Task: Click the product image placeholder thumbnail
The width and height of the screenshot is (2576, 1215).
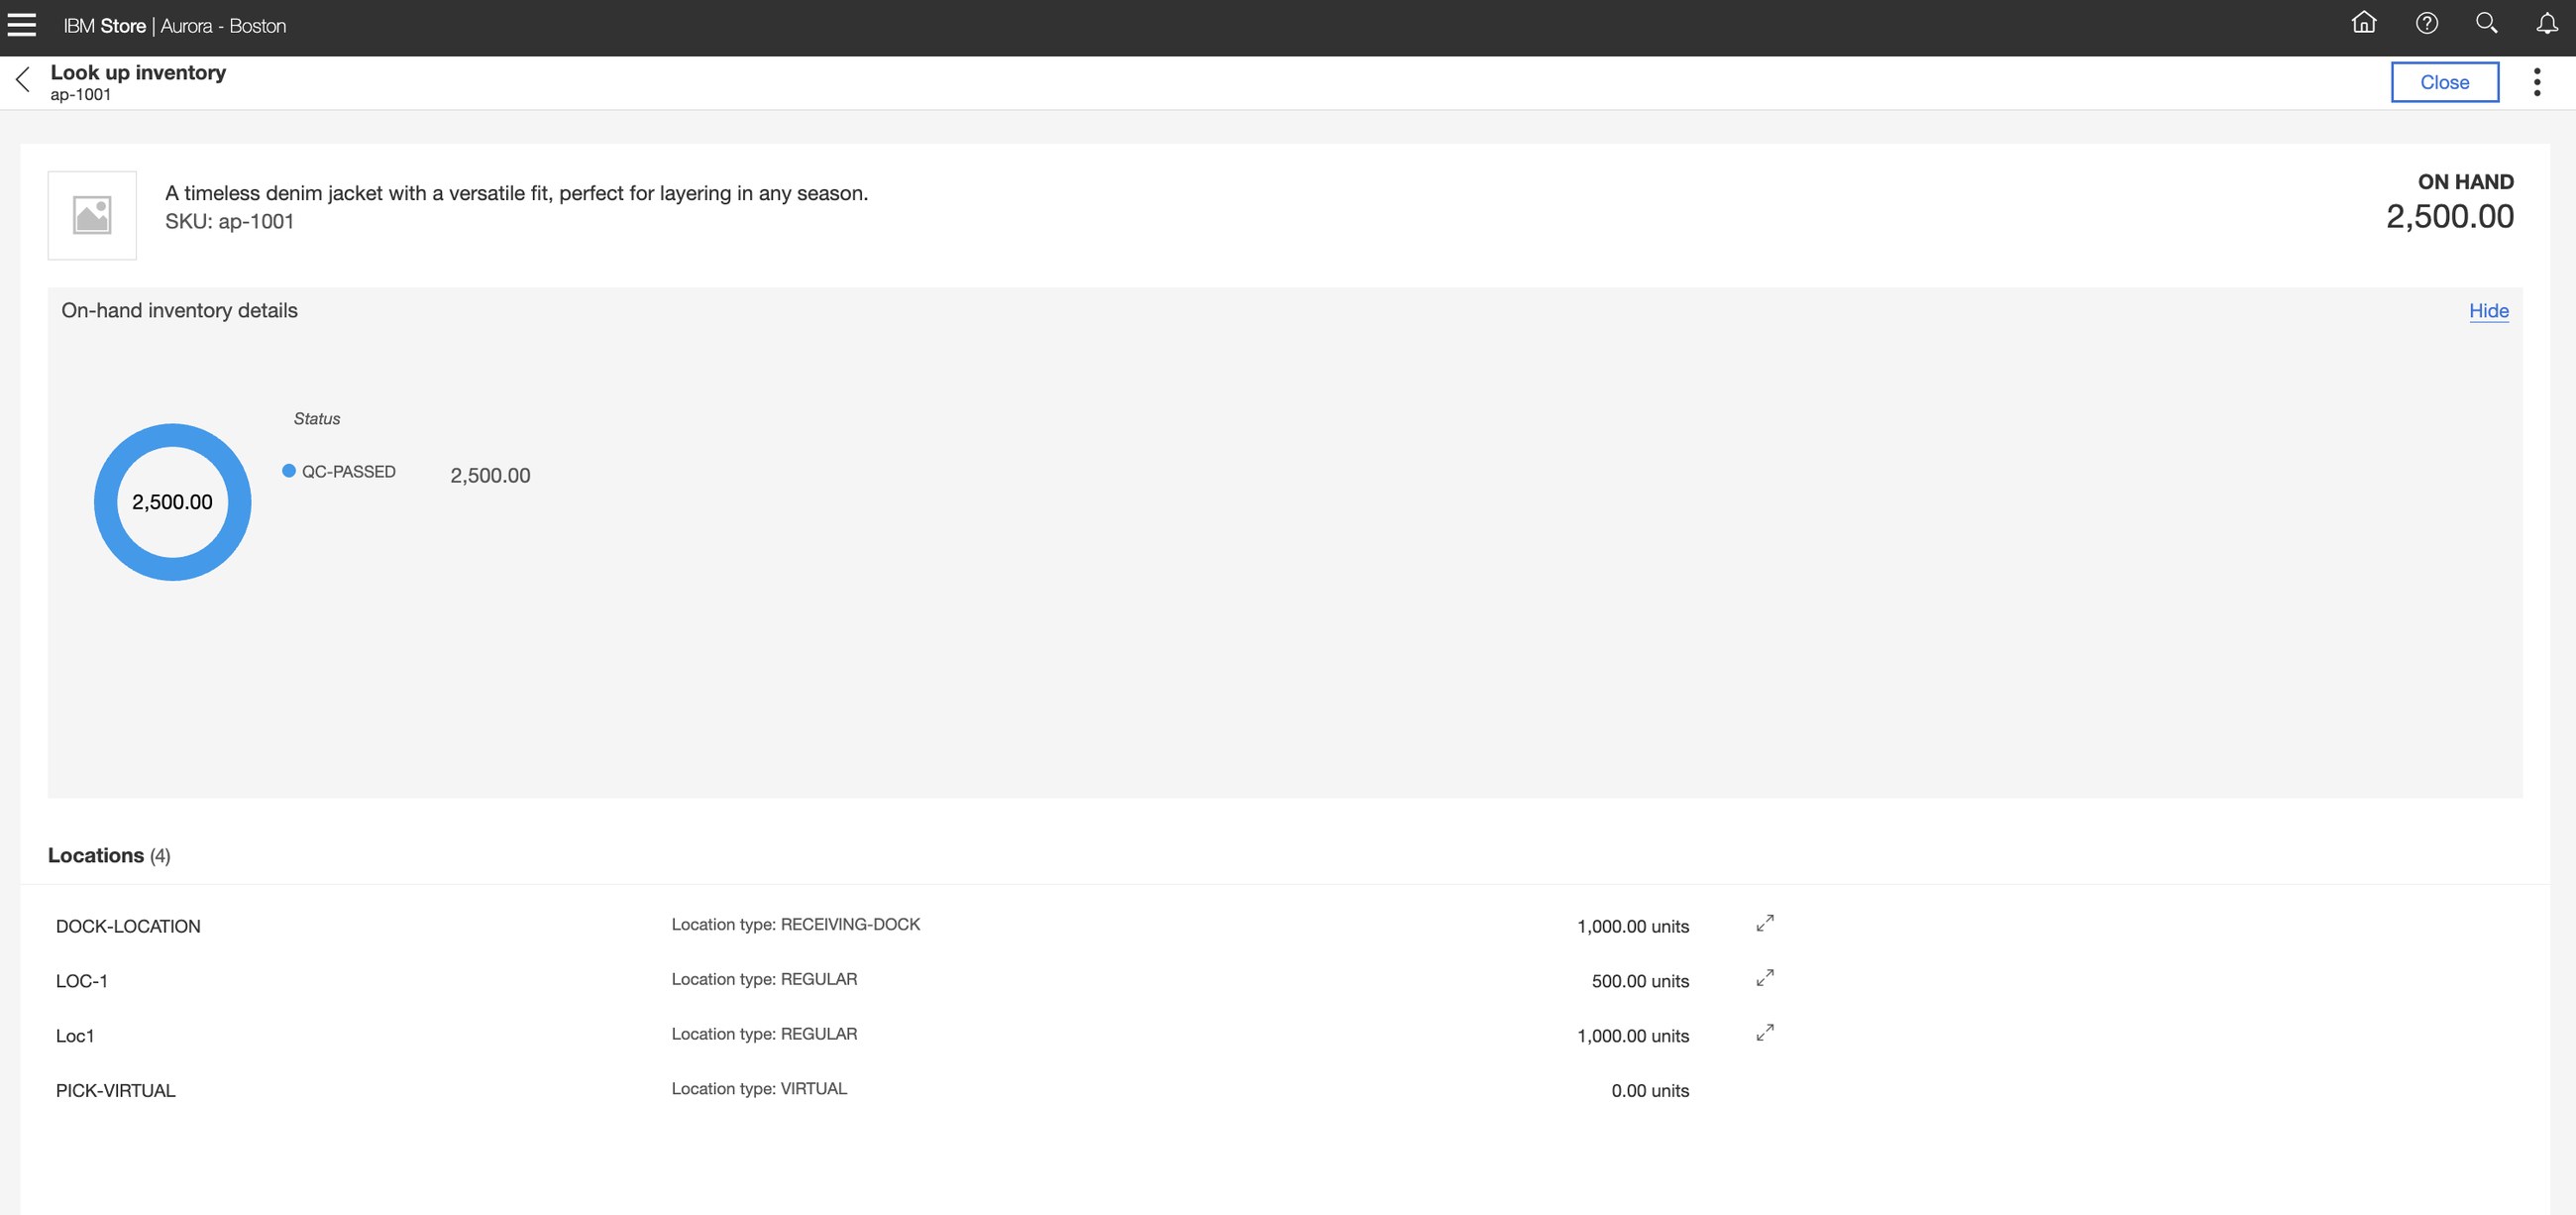Action: coord(92,215)
